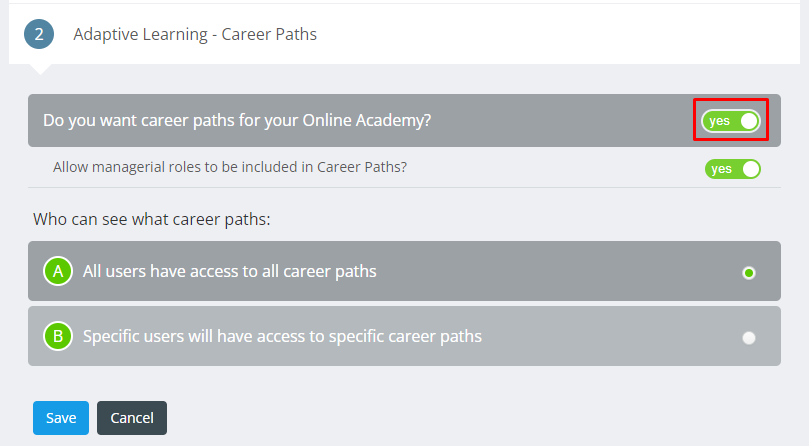Select radio for all users access

point(749,273)
